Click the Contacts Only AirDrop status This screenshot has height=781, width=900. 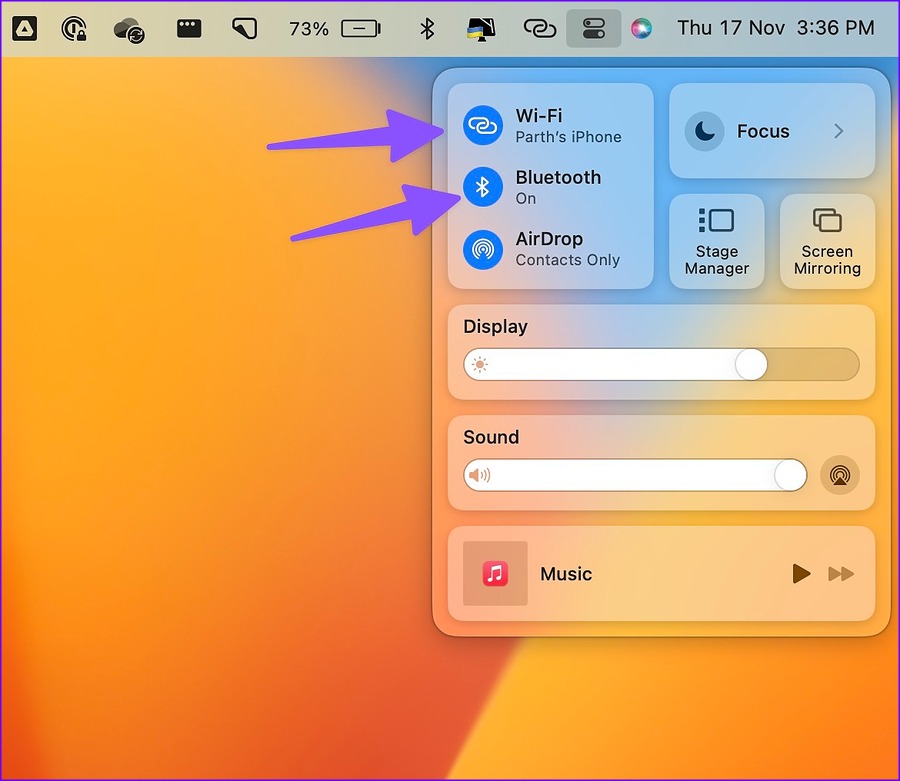[568, 260]
